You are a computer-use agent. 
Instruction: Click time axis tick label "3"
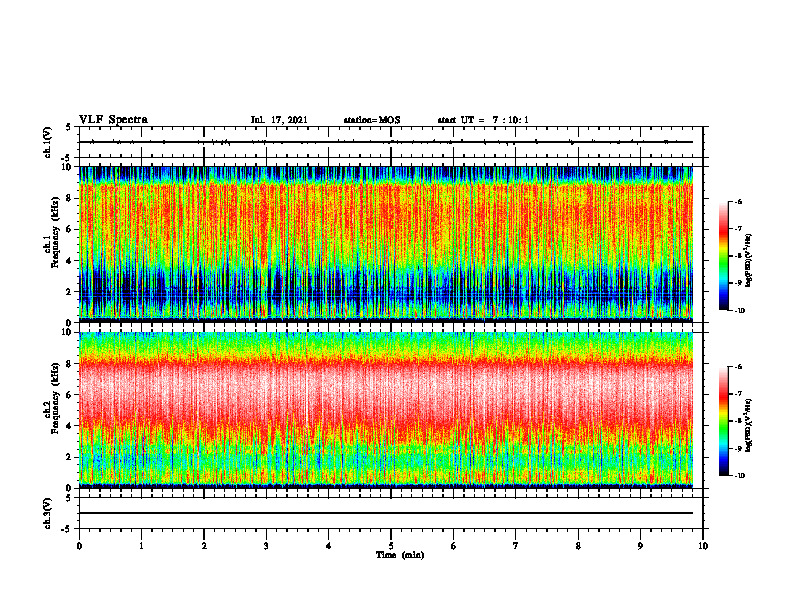(x=266, y=546)
